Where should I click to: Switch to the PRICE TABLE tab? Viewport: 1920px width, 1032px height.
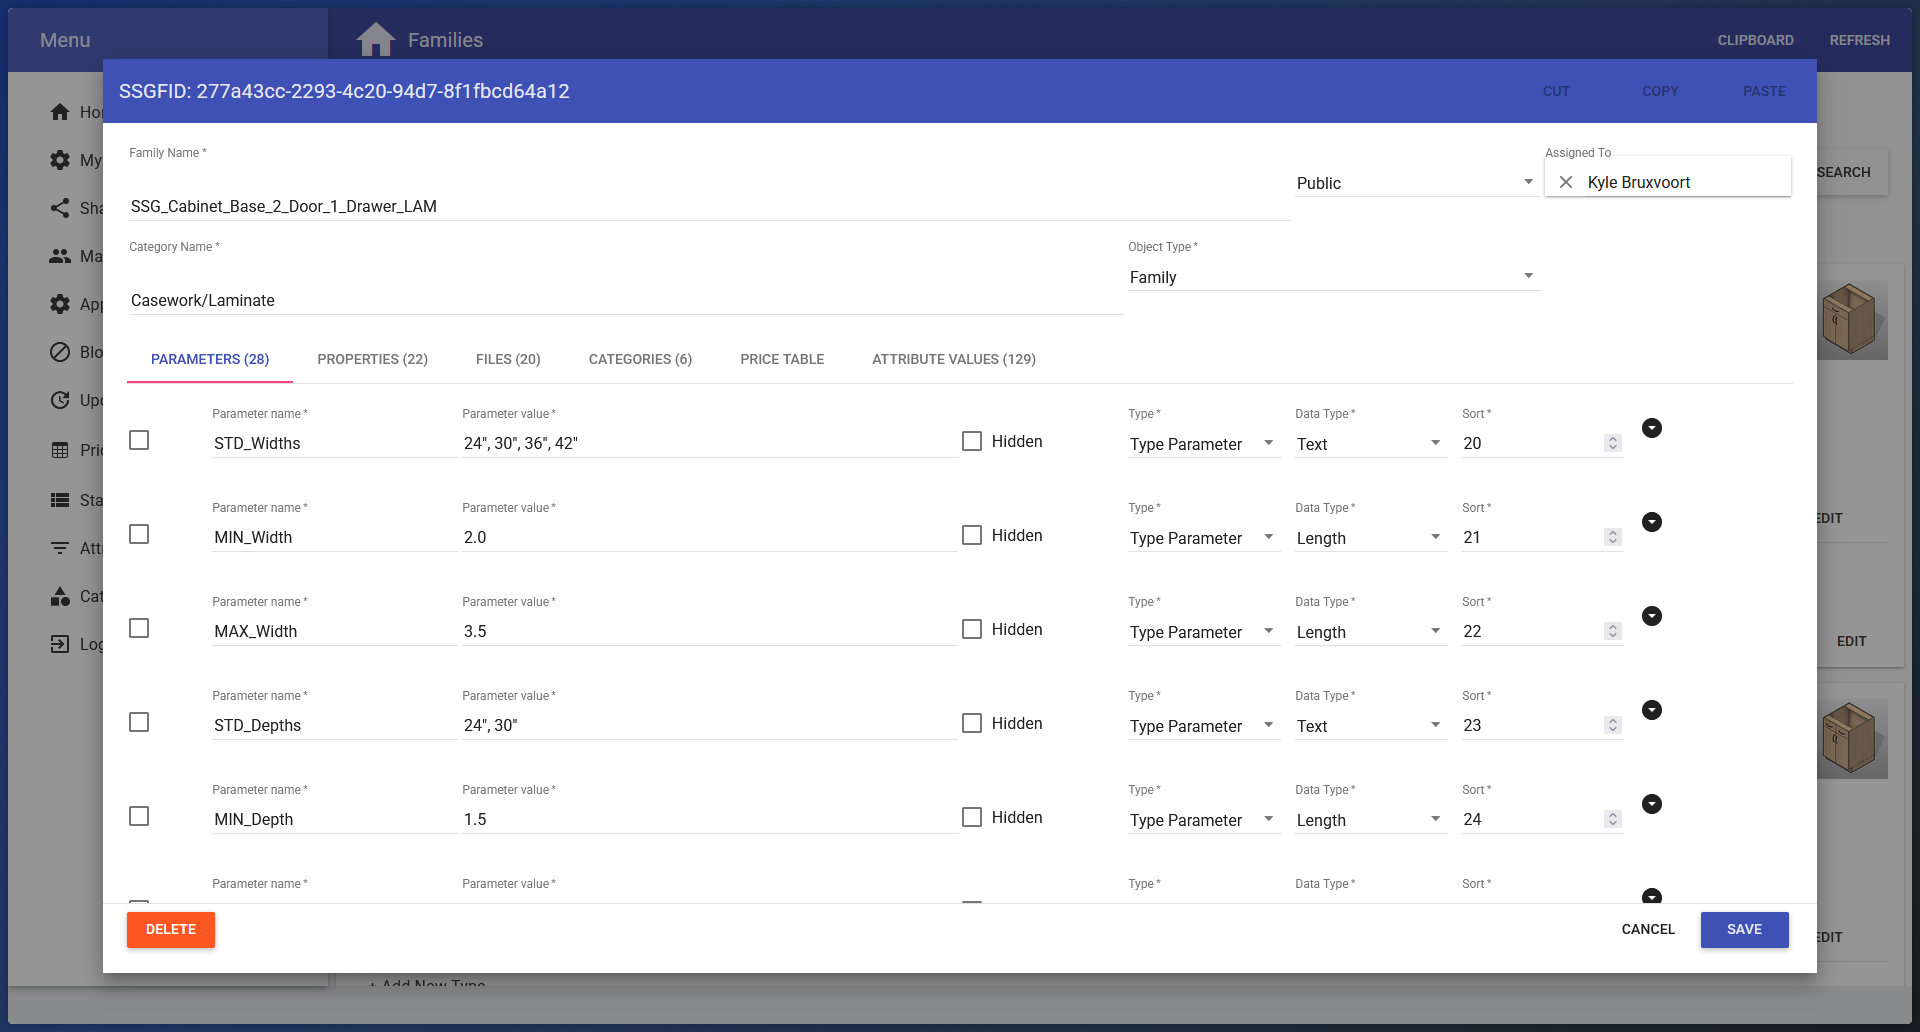pos(782,359)
